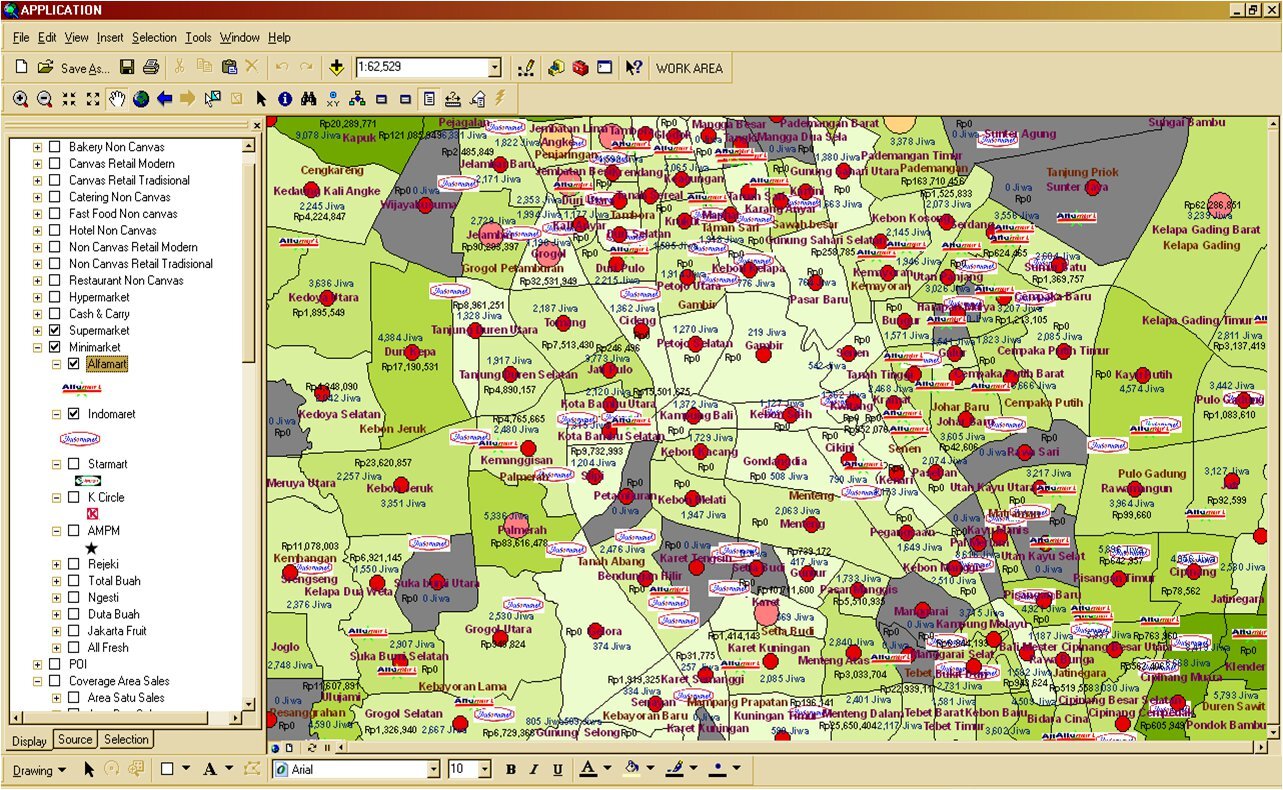
Task: Expand the Hotel Non Canvas layer
Action: tap(38, 230)
